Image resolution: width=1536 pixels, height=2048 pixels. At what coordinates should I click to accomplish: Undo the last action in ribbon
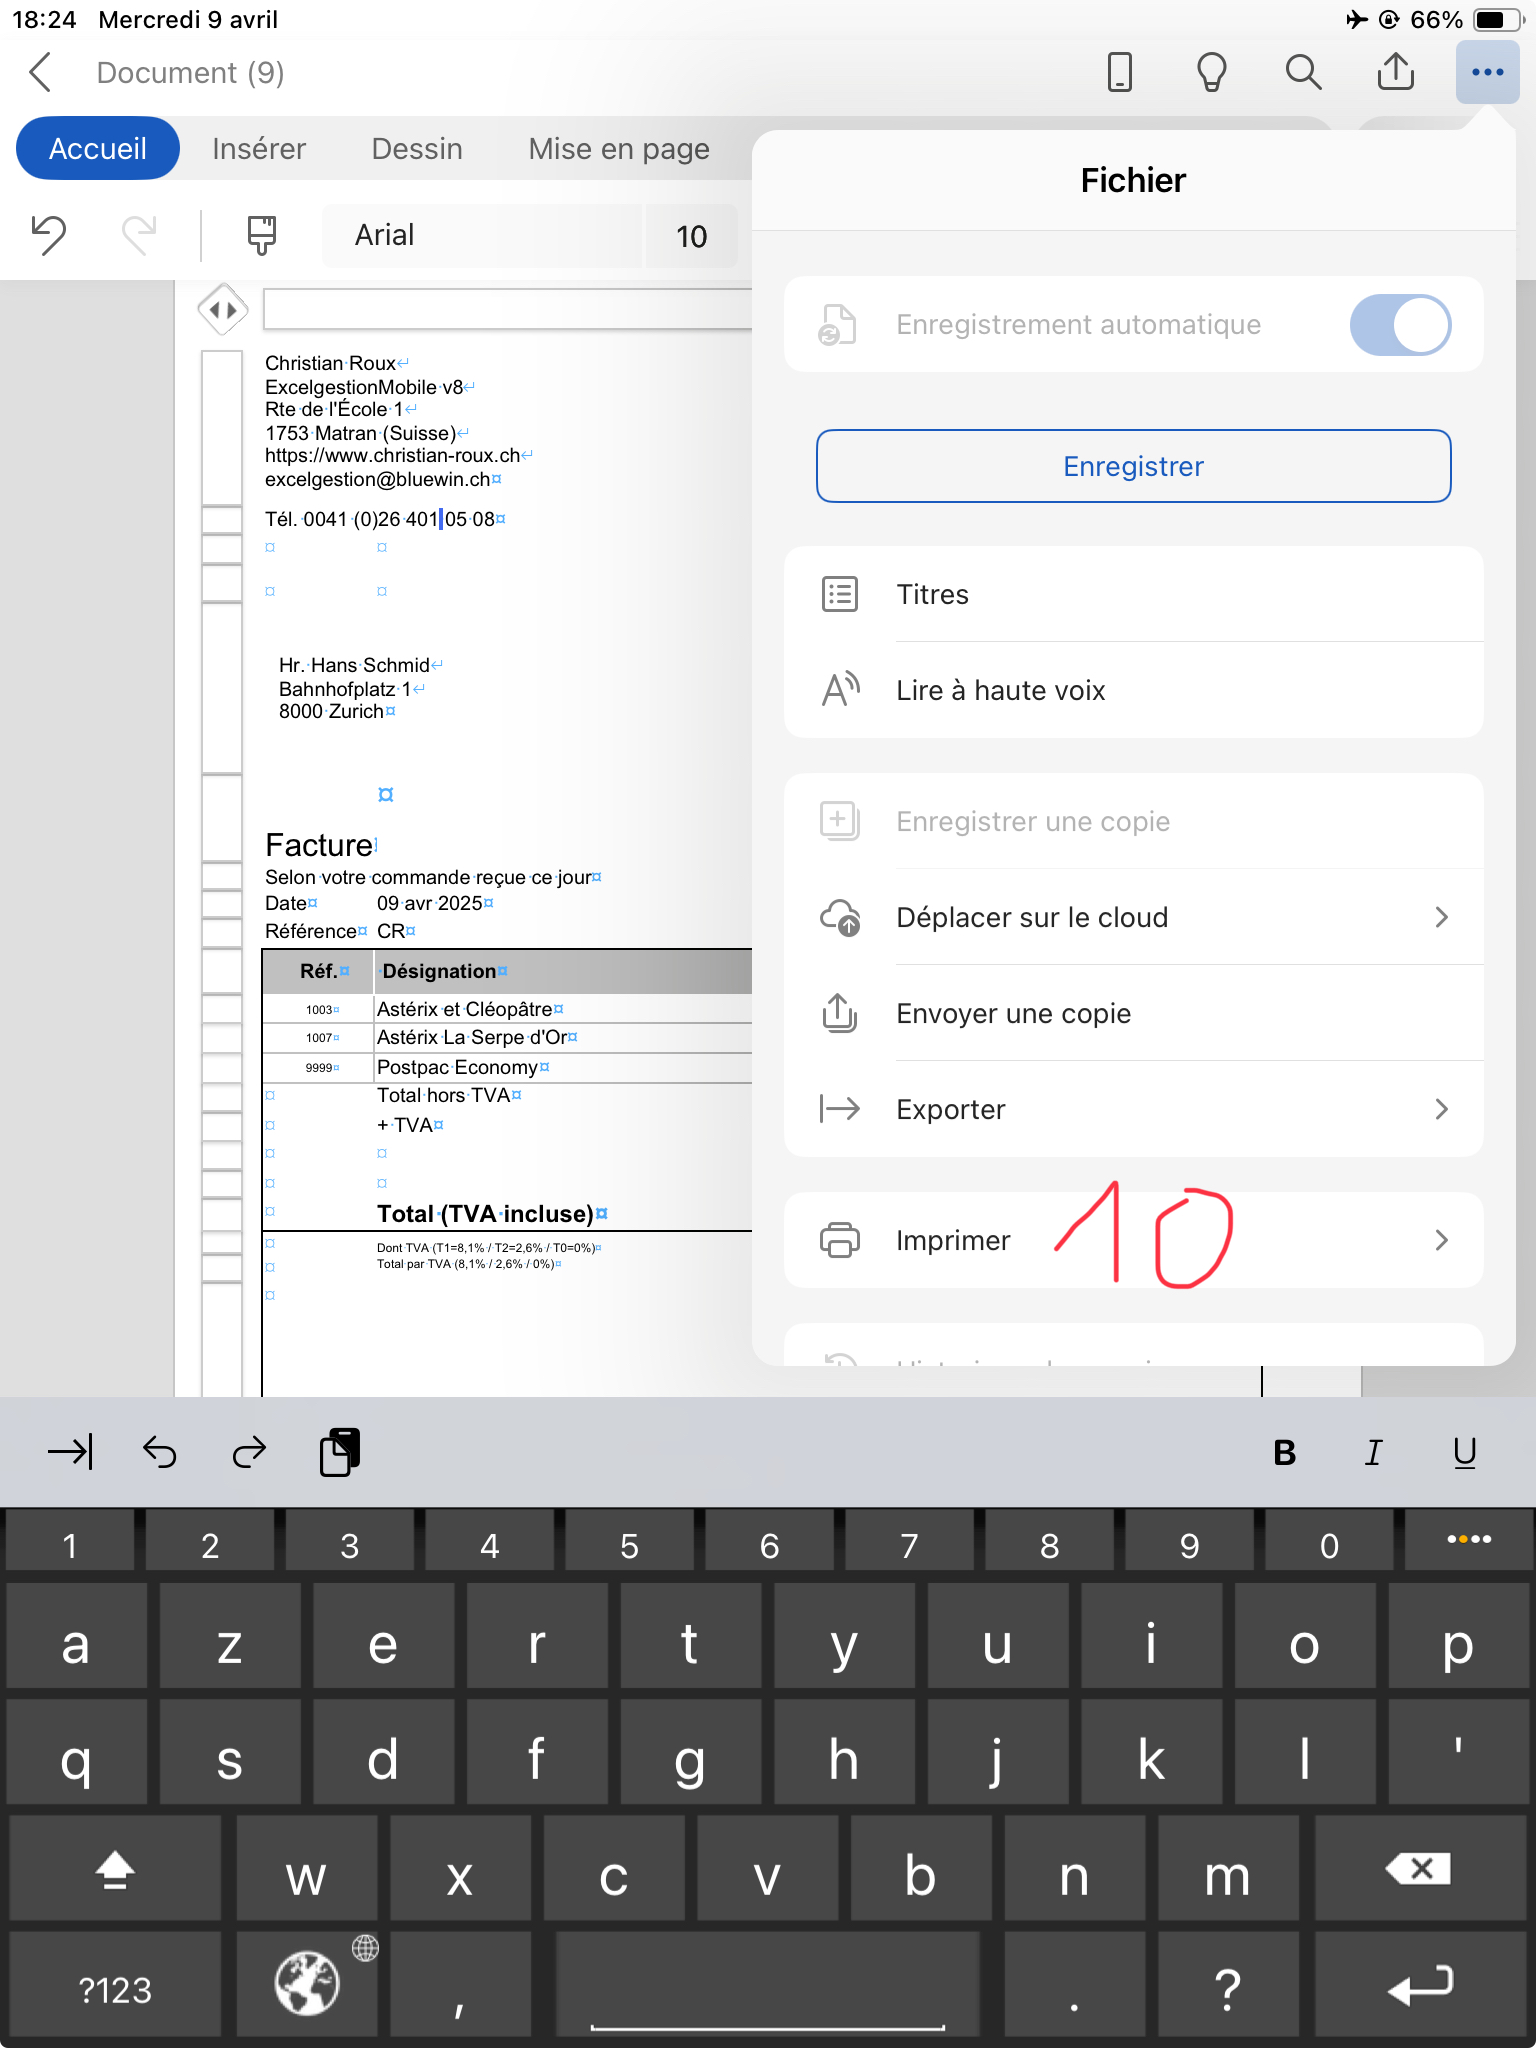(x=48, y=235)
